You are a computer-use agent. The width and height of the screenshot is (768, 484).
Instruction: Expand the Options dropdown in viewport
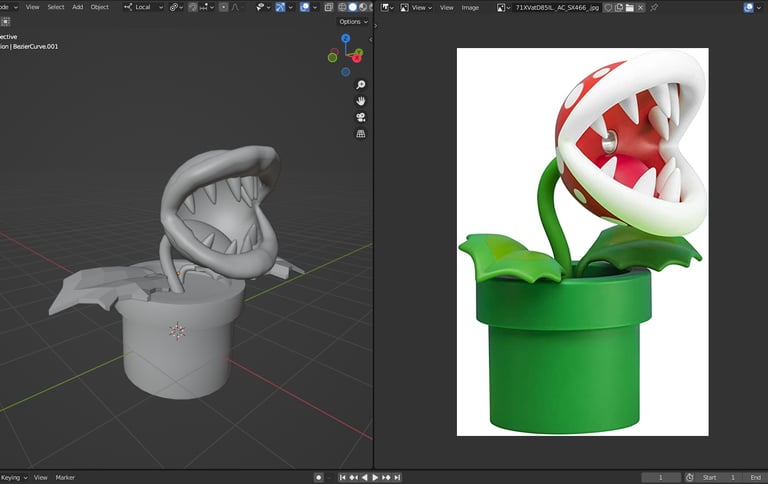[x=352, y=21]
